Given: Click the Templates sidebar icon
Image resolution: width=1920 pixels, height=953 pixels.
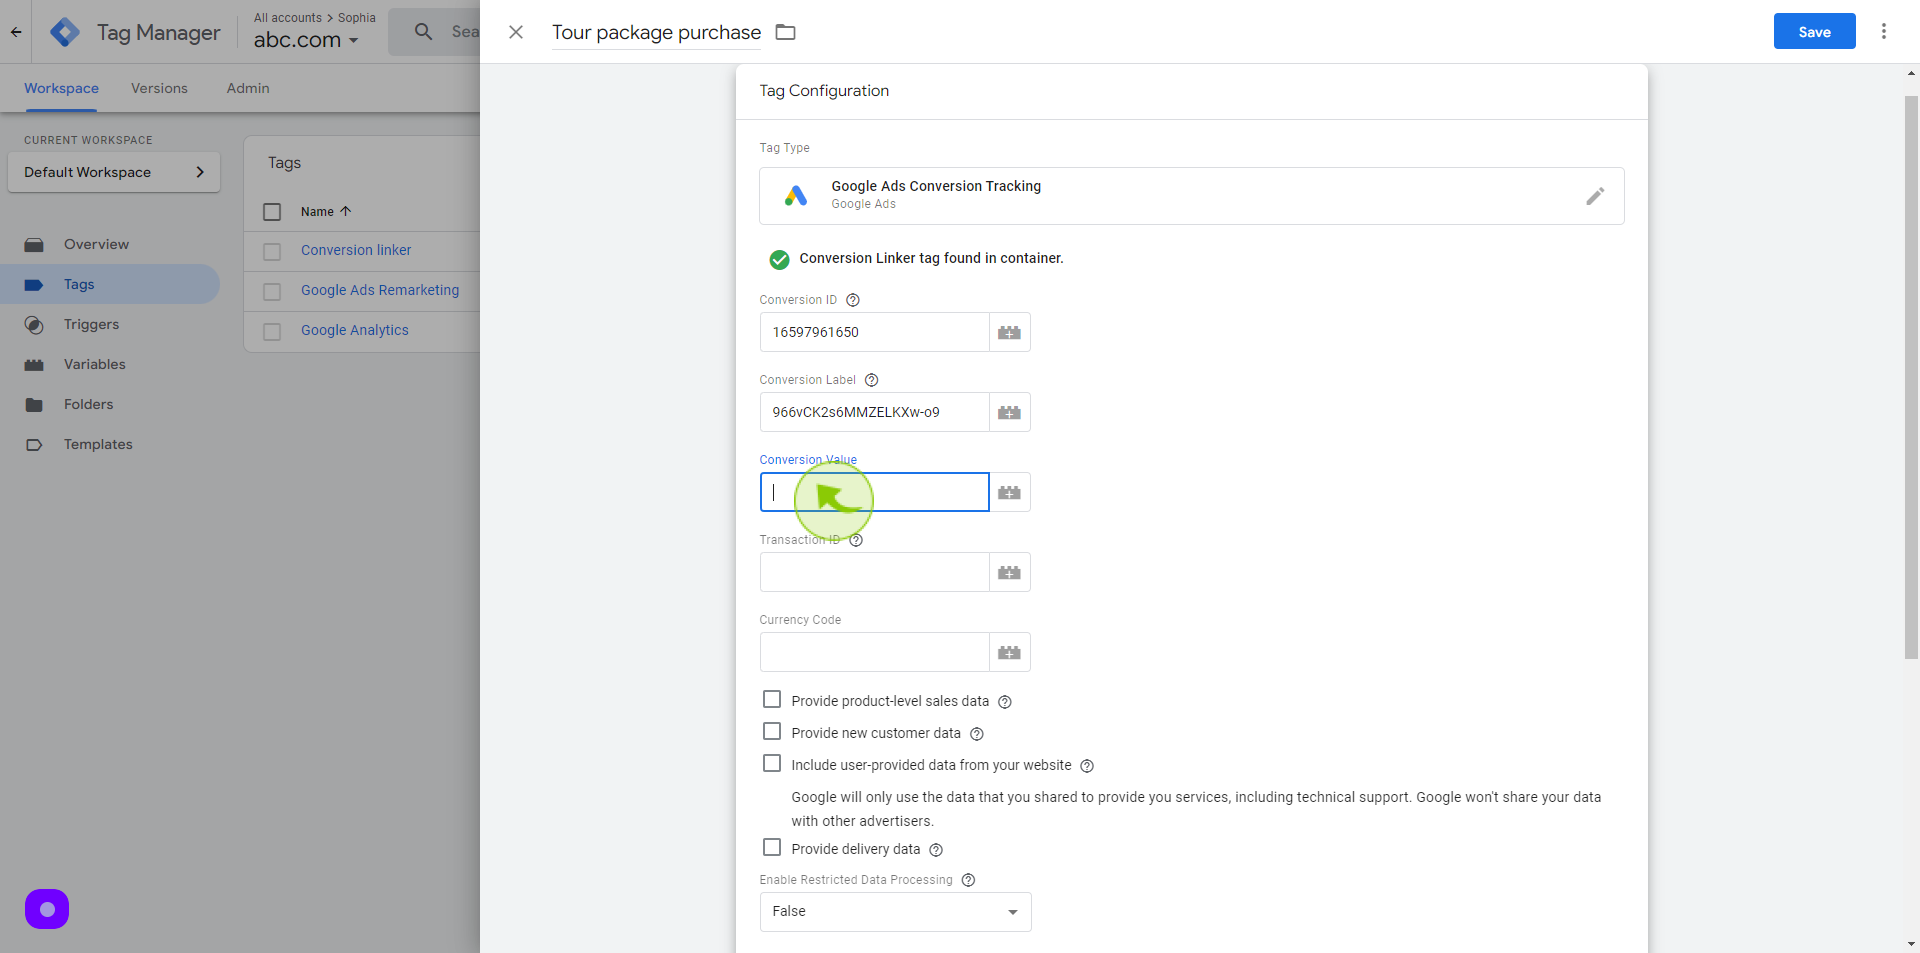Looking at the screenshot, I should tap(34, 445).
